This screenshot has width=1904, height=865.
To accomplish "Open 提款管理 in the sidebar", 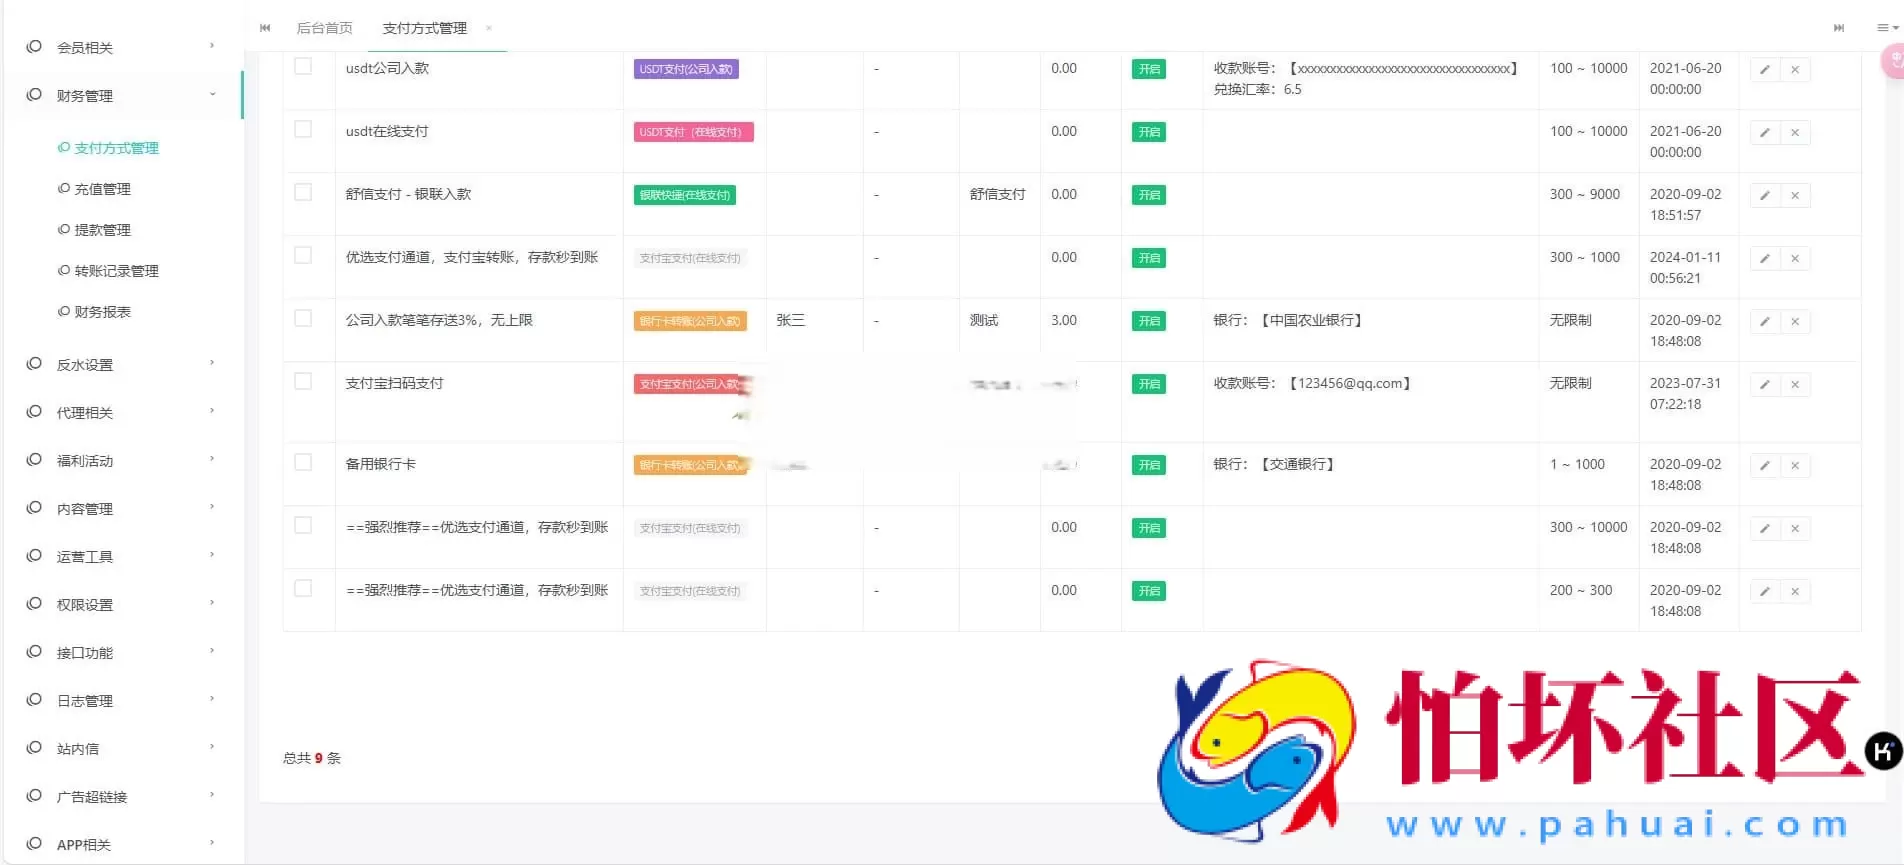I will 102,229.
